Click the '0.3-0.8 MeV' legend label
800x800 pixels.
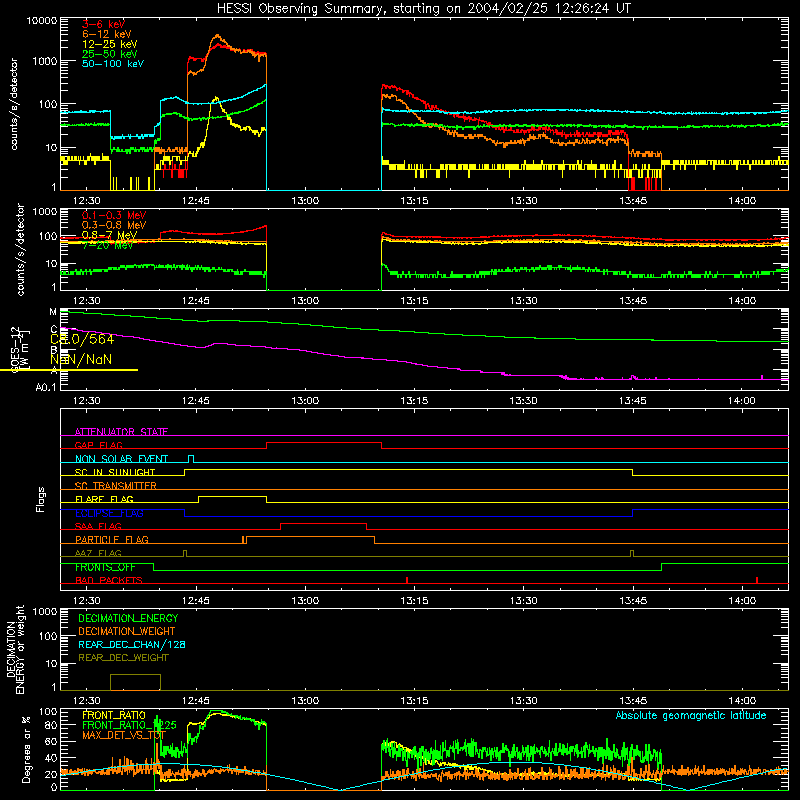click(114, 226)
